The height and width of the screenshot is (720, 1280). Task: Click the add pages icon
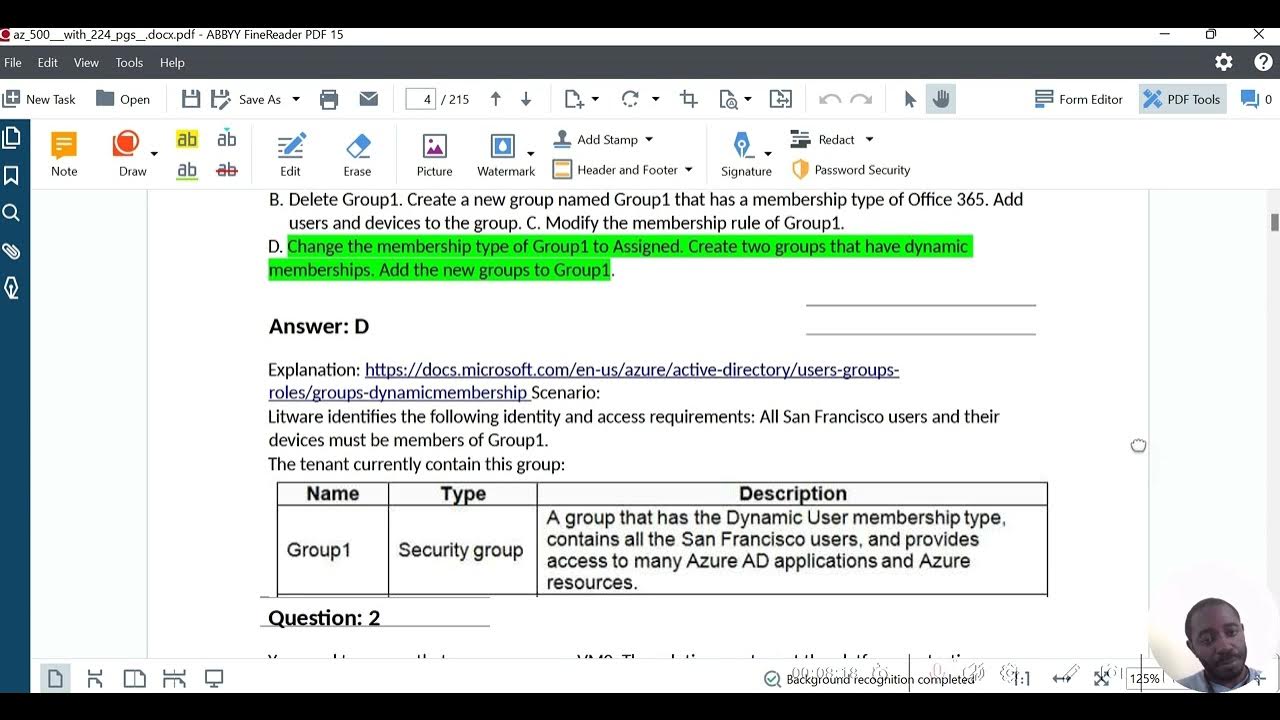point(574,99)
